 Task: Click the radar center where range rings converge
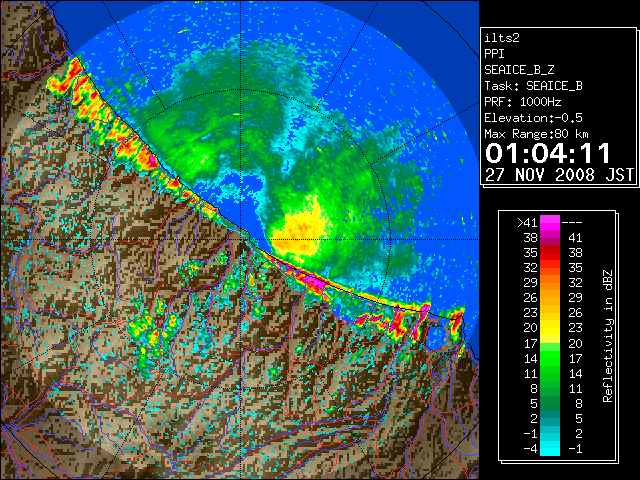(x=241, y=240)
